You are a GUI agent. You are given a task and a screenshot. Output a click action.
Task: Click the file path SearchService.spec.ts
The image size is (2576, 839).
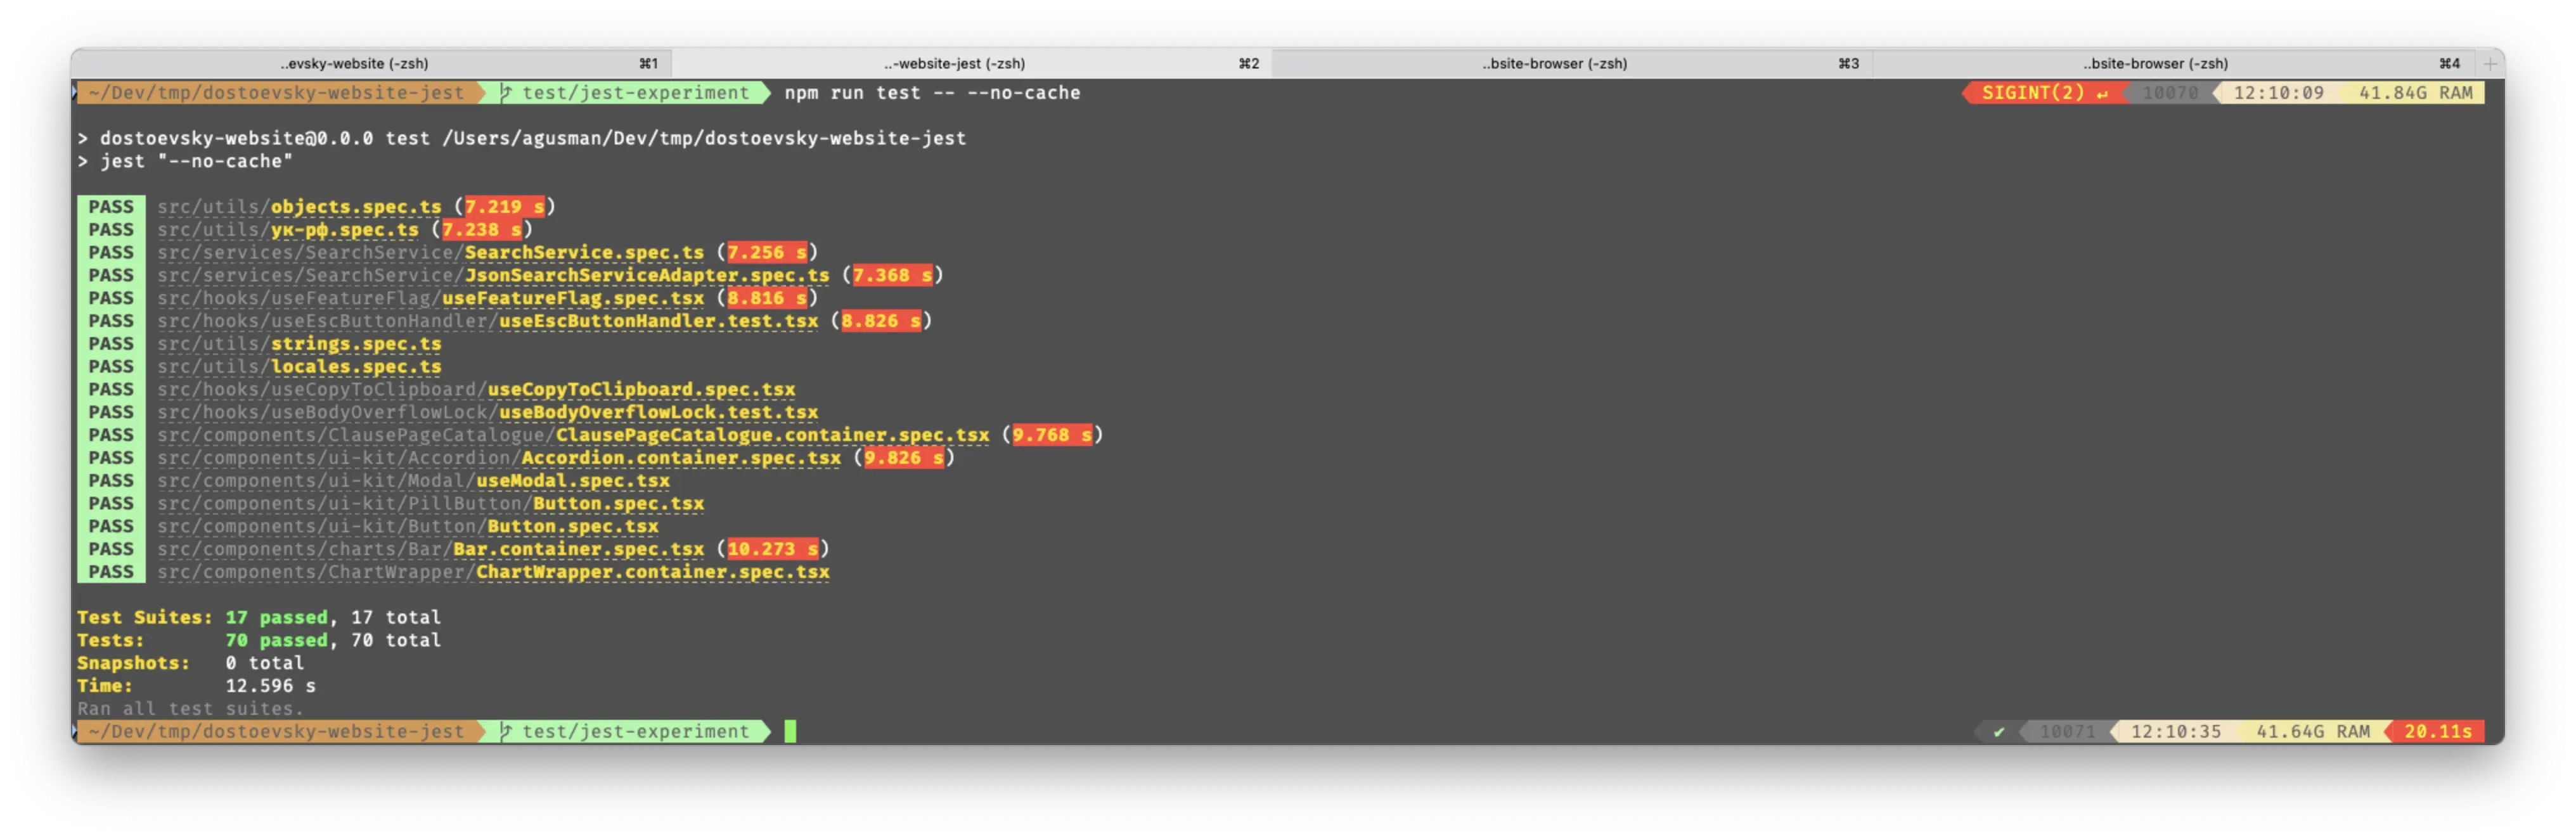click(430, 253)
